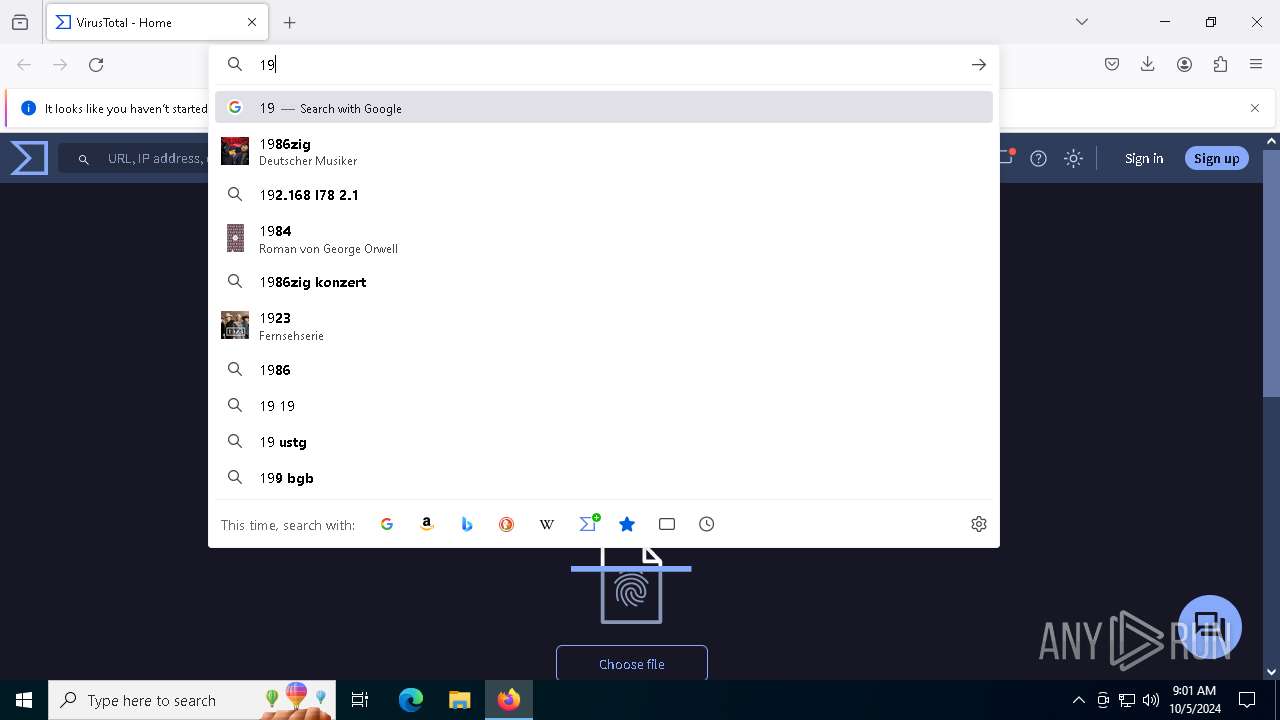This screenshot has height=720, width=1280.
Task: Open Save to Pocket icon
Action: point(1112,64)
